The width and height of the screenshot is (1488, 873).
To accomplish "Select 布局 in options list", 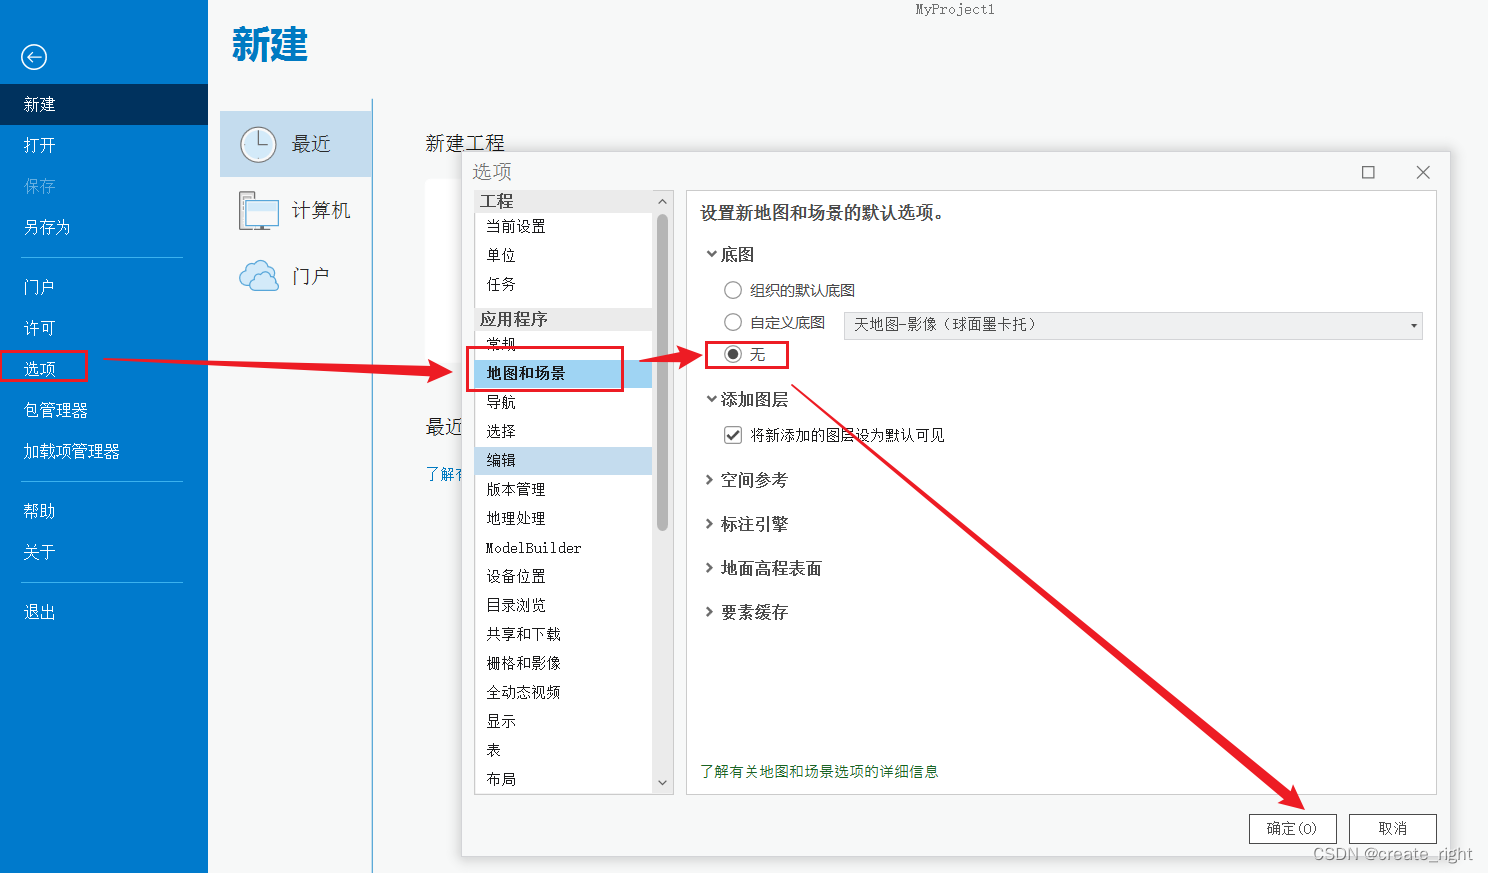I will point(564,779).
